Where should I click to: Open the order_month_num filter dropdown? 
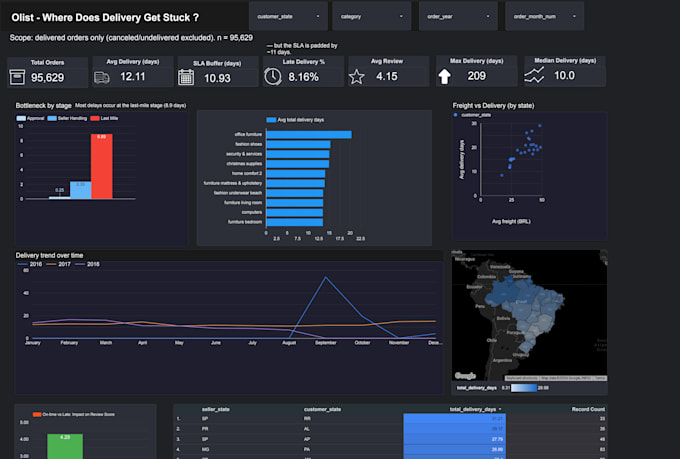pyautogui.click(x=545, y=16)
